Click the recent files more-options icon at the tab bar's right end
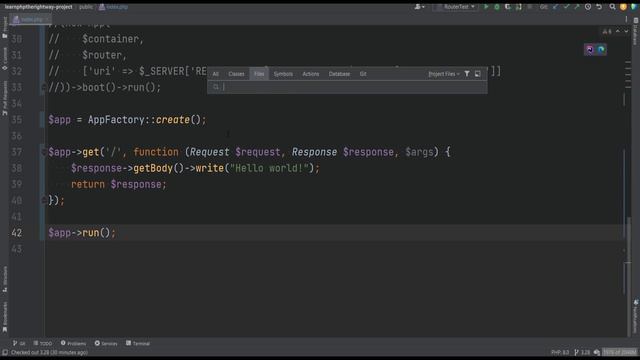This screenshot has width=640, height=360. [626, 19]
